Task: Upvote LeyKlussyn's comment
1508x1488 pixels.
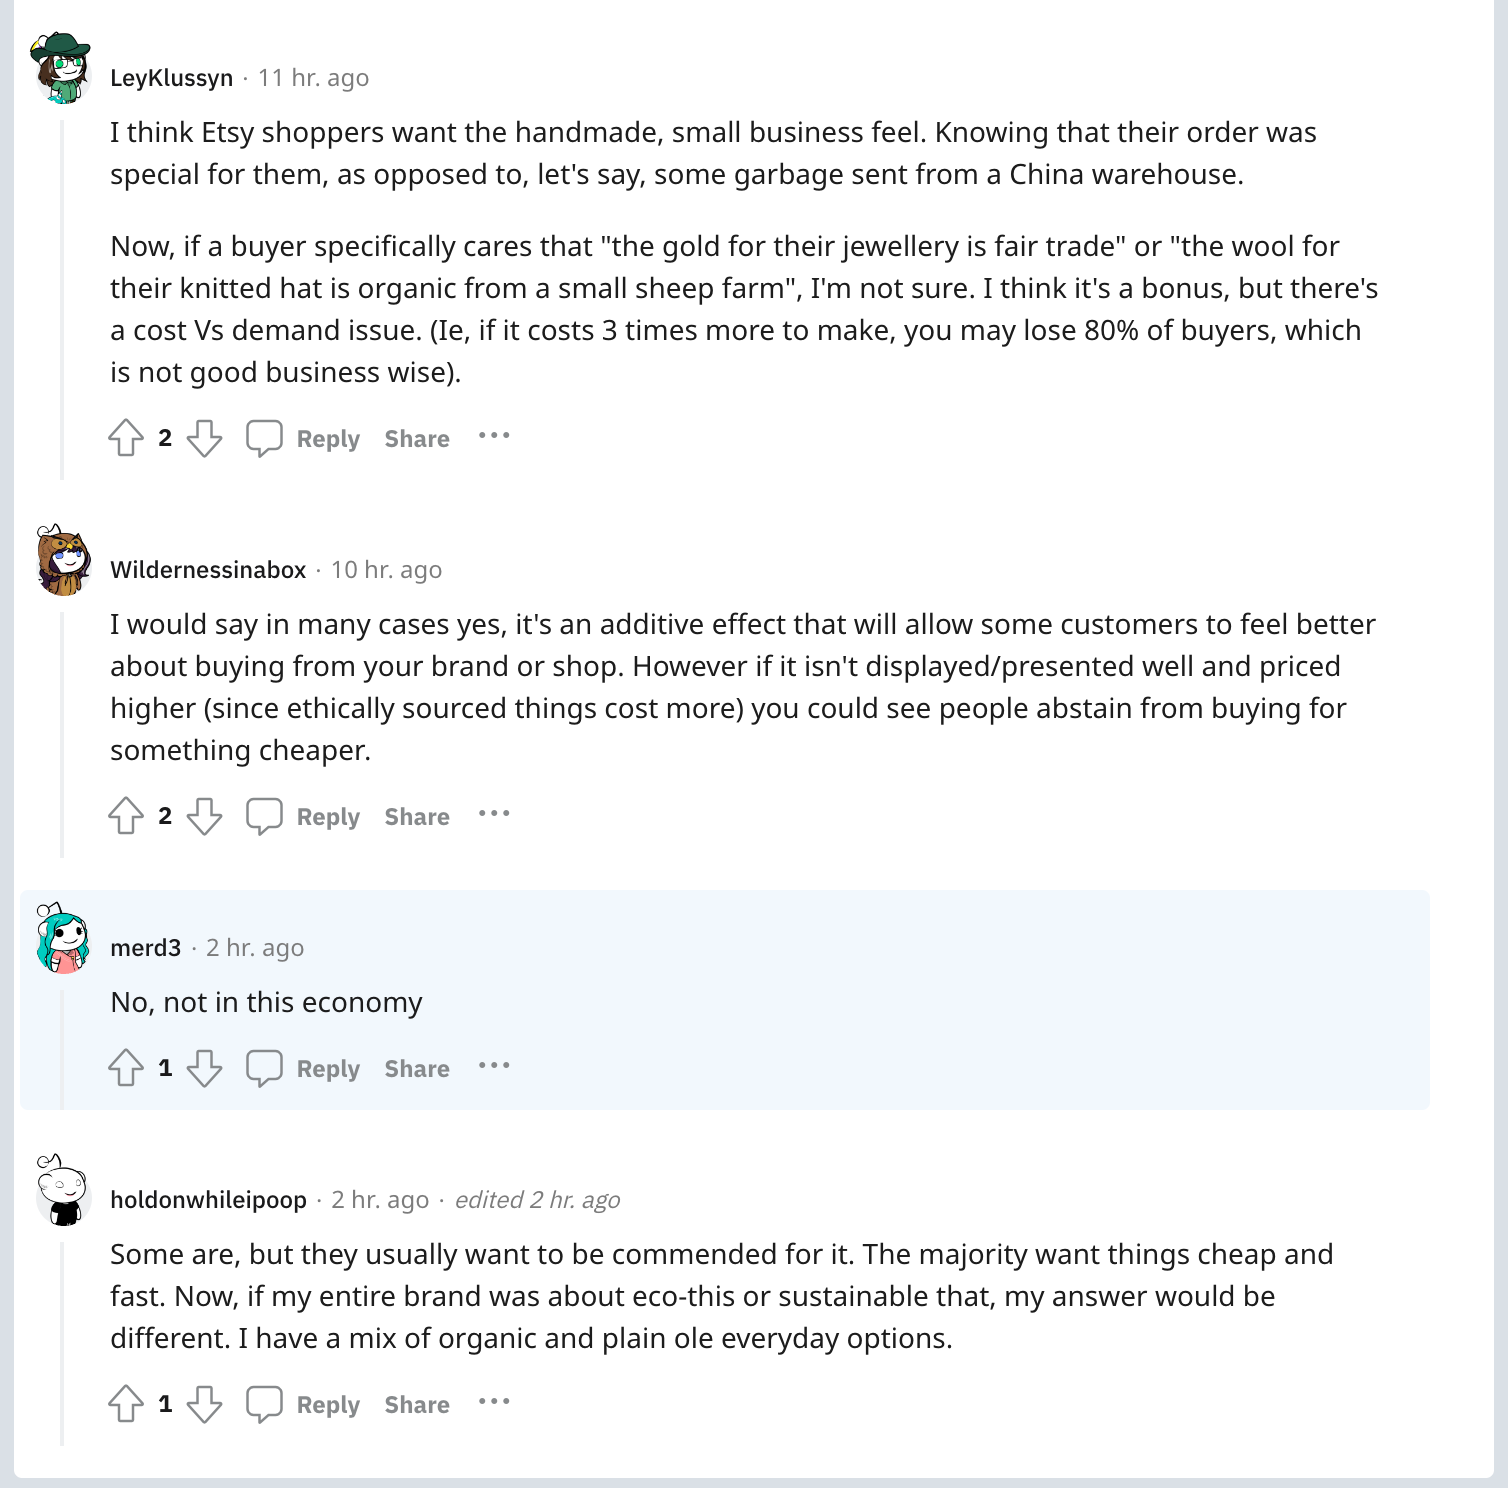Action: (126, 438)
